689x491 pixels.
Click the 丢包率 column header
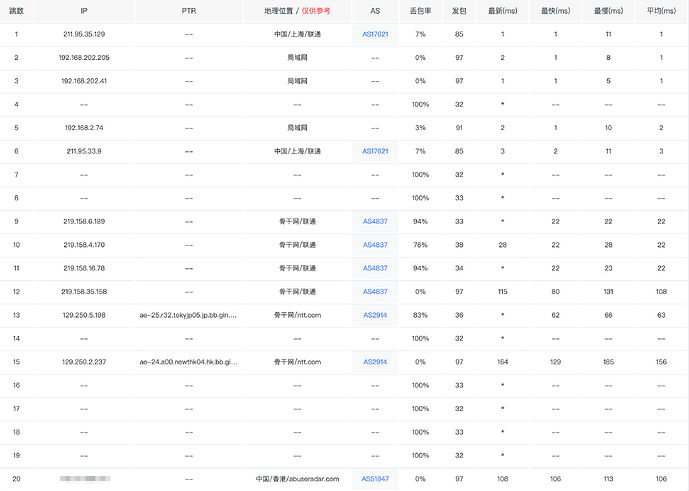(421, 11)
